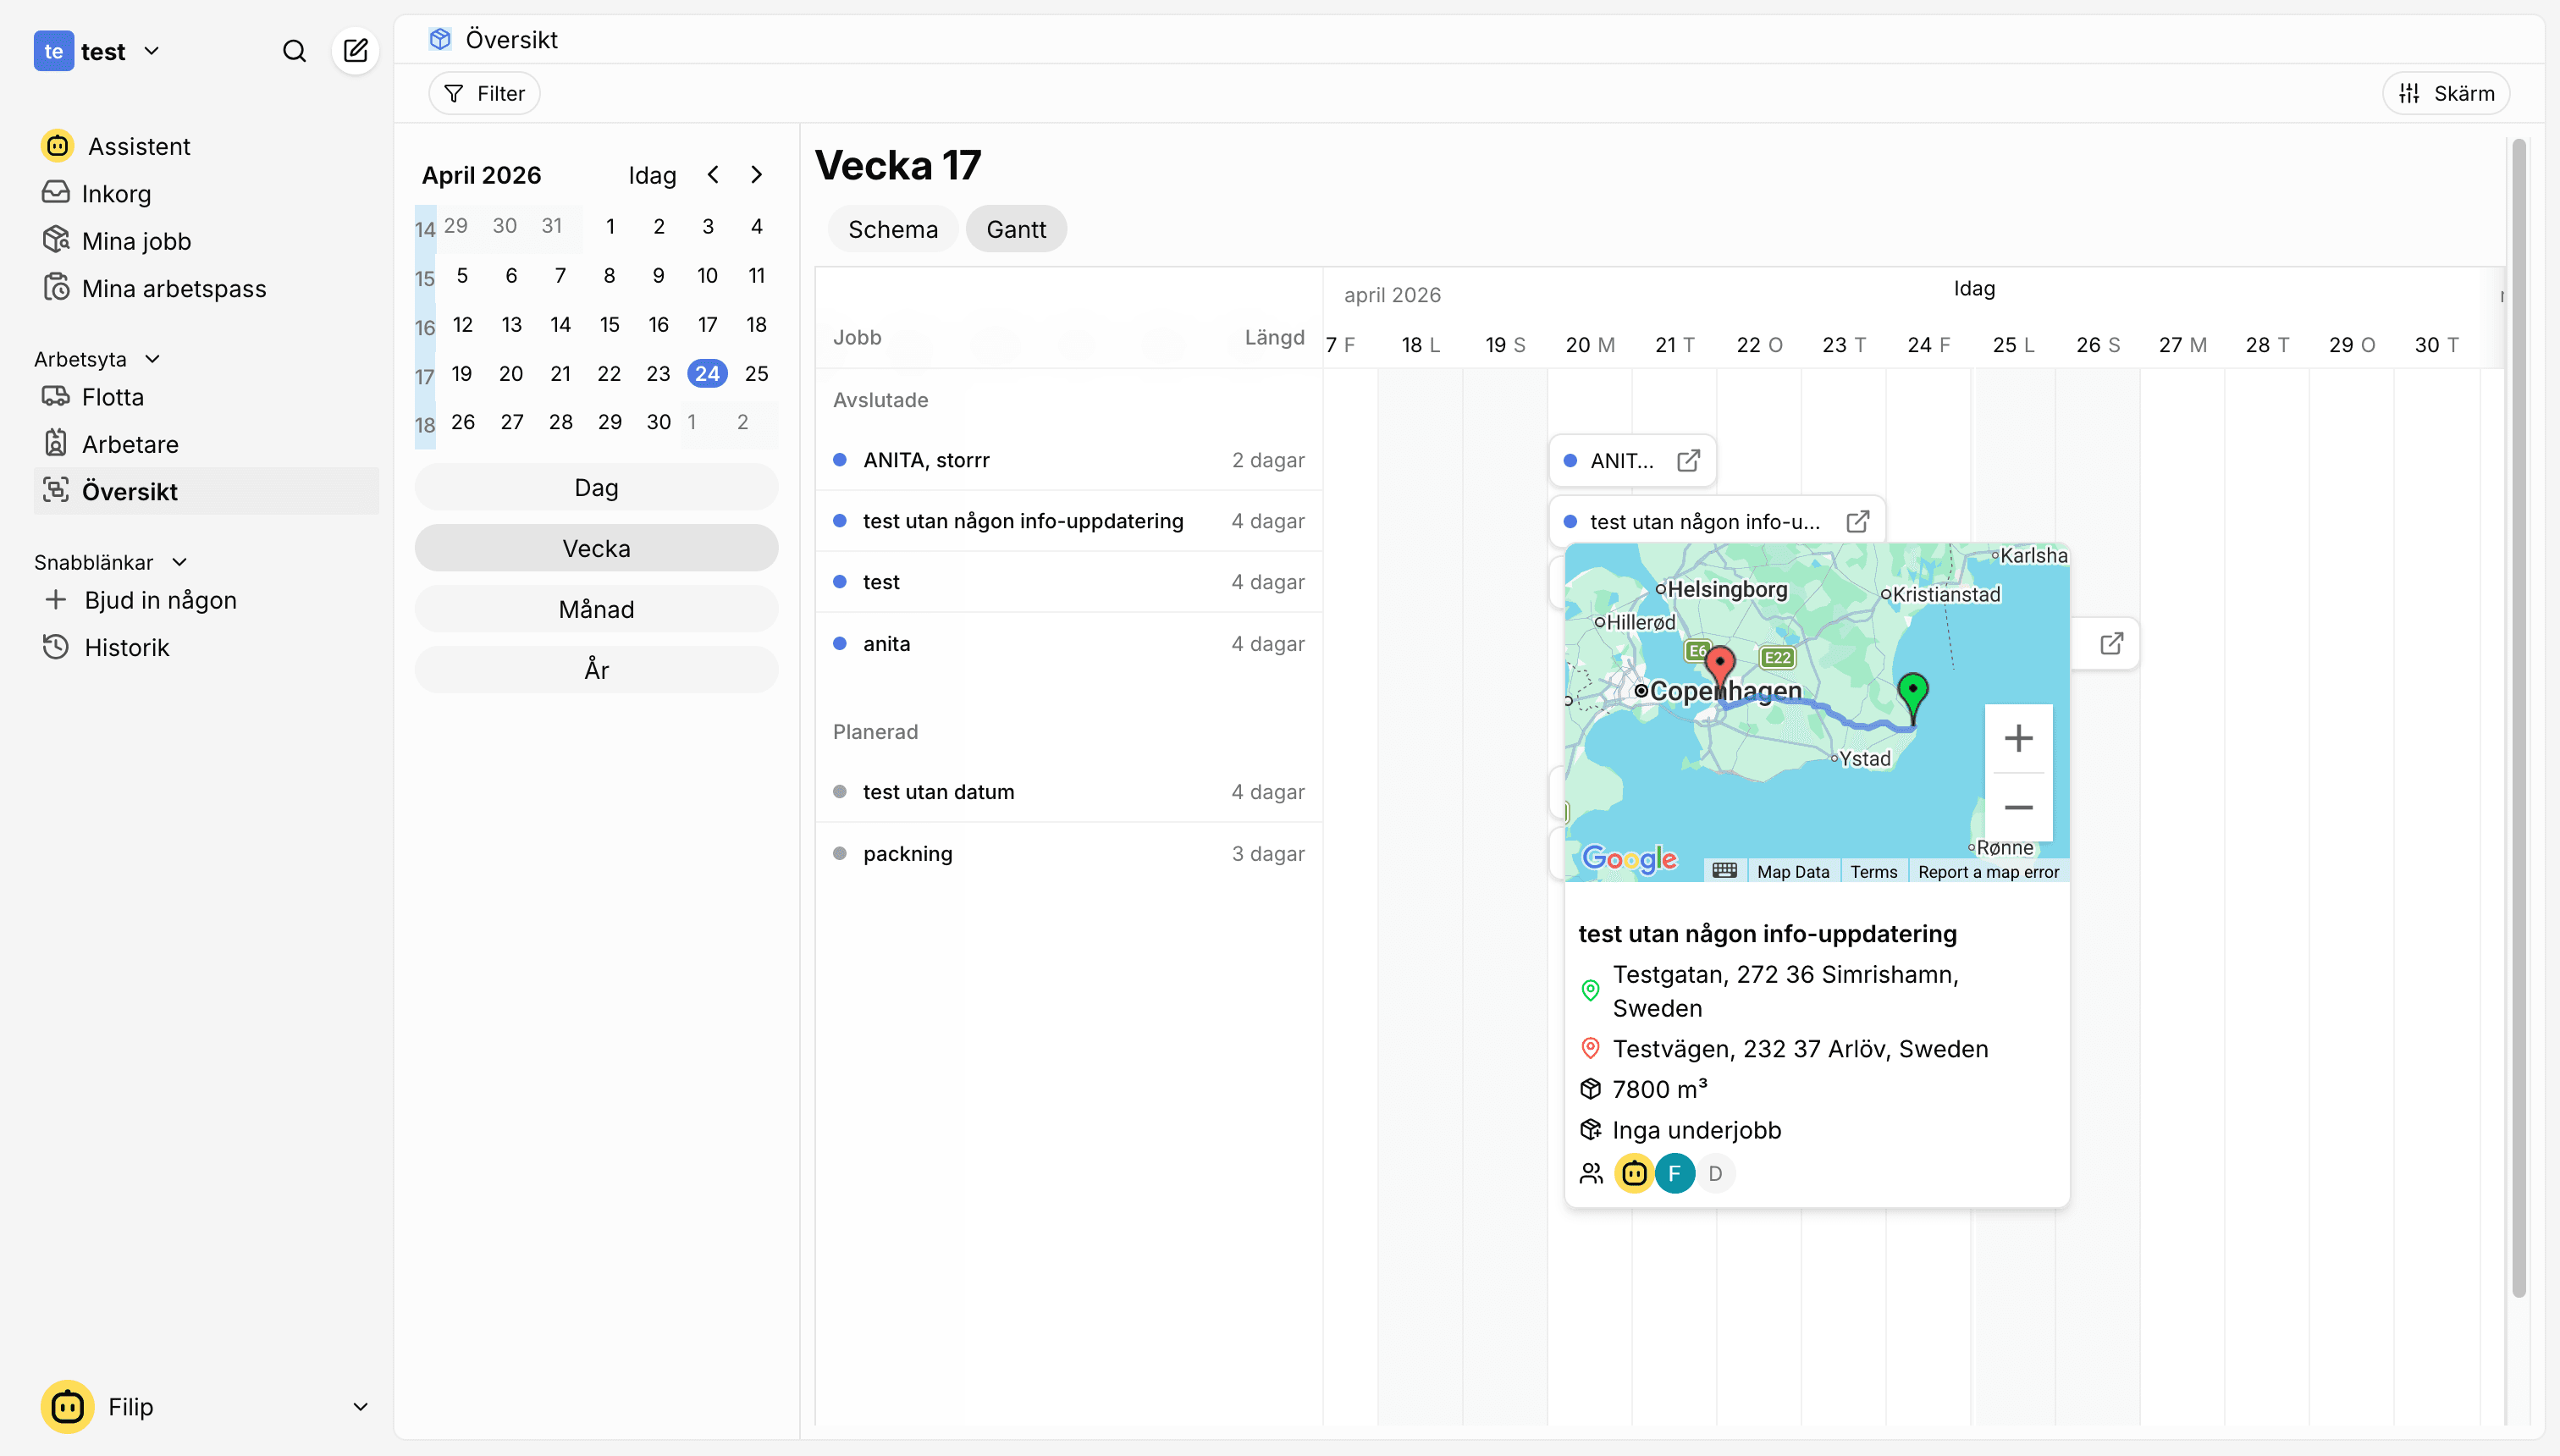Open external link icon right of the map

pyautogui.click(x=2111, y=643)
